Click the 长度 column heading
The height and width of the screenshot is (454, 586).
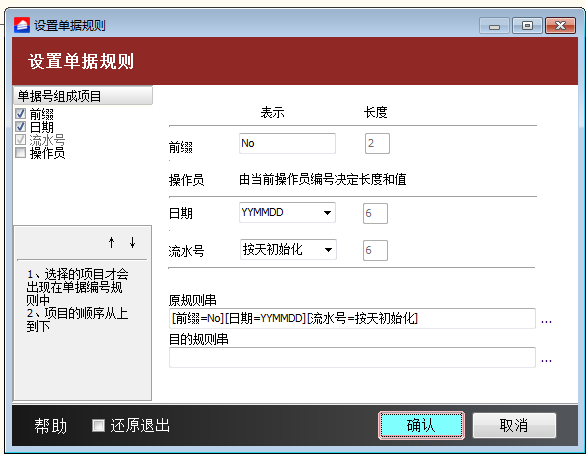(376, 112)
